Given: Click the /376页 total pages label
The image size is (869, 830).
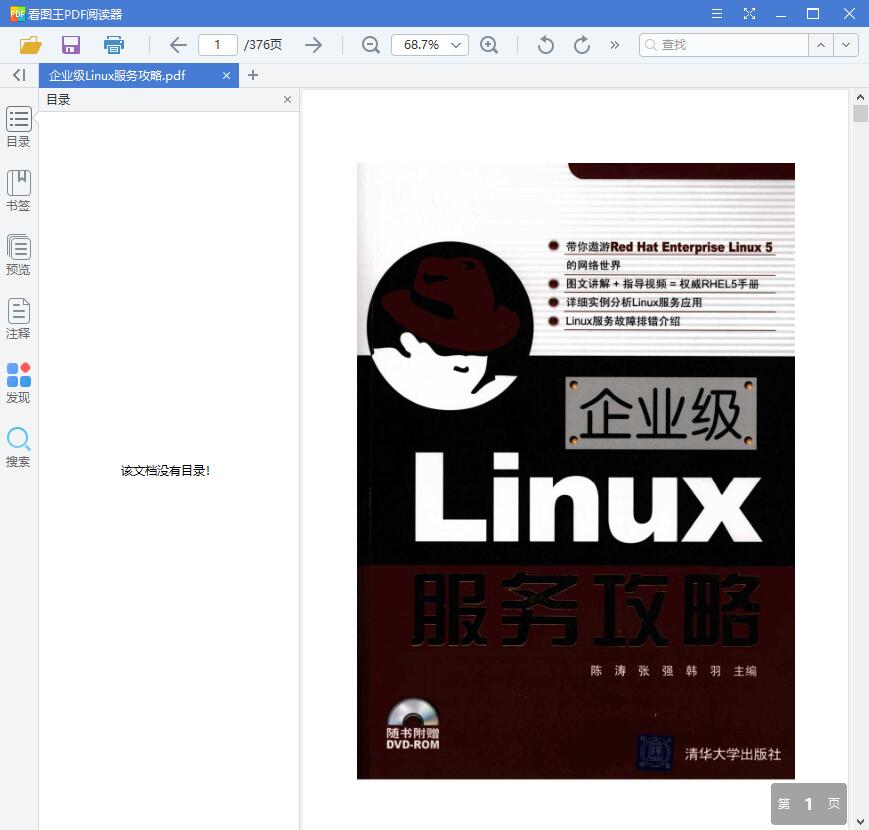Looking at the screenshot, I should pyautogui.click(x=263, y=45).
